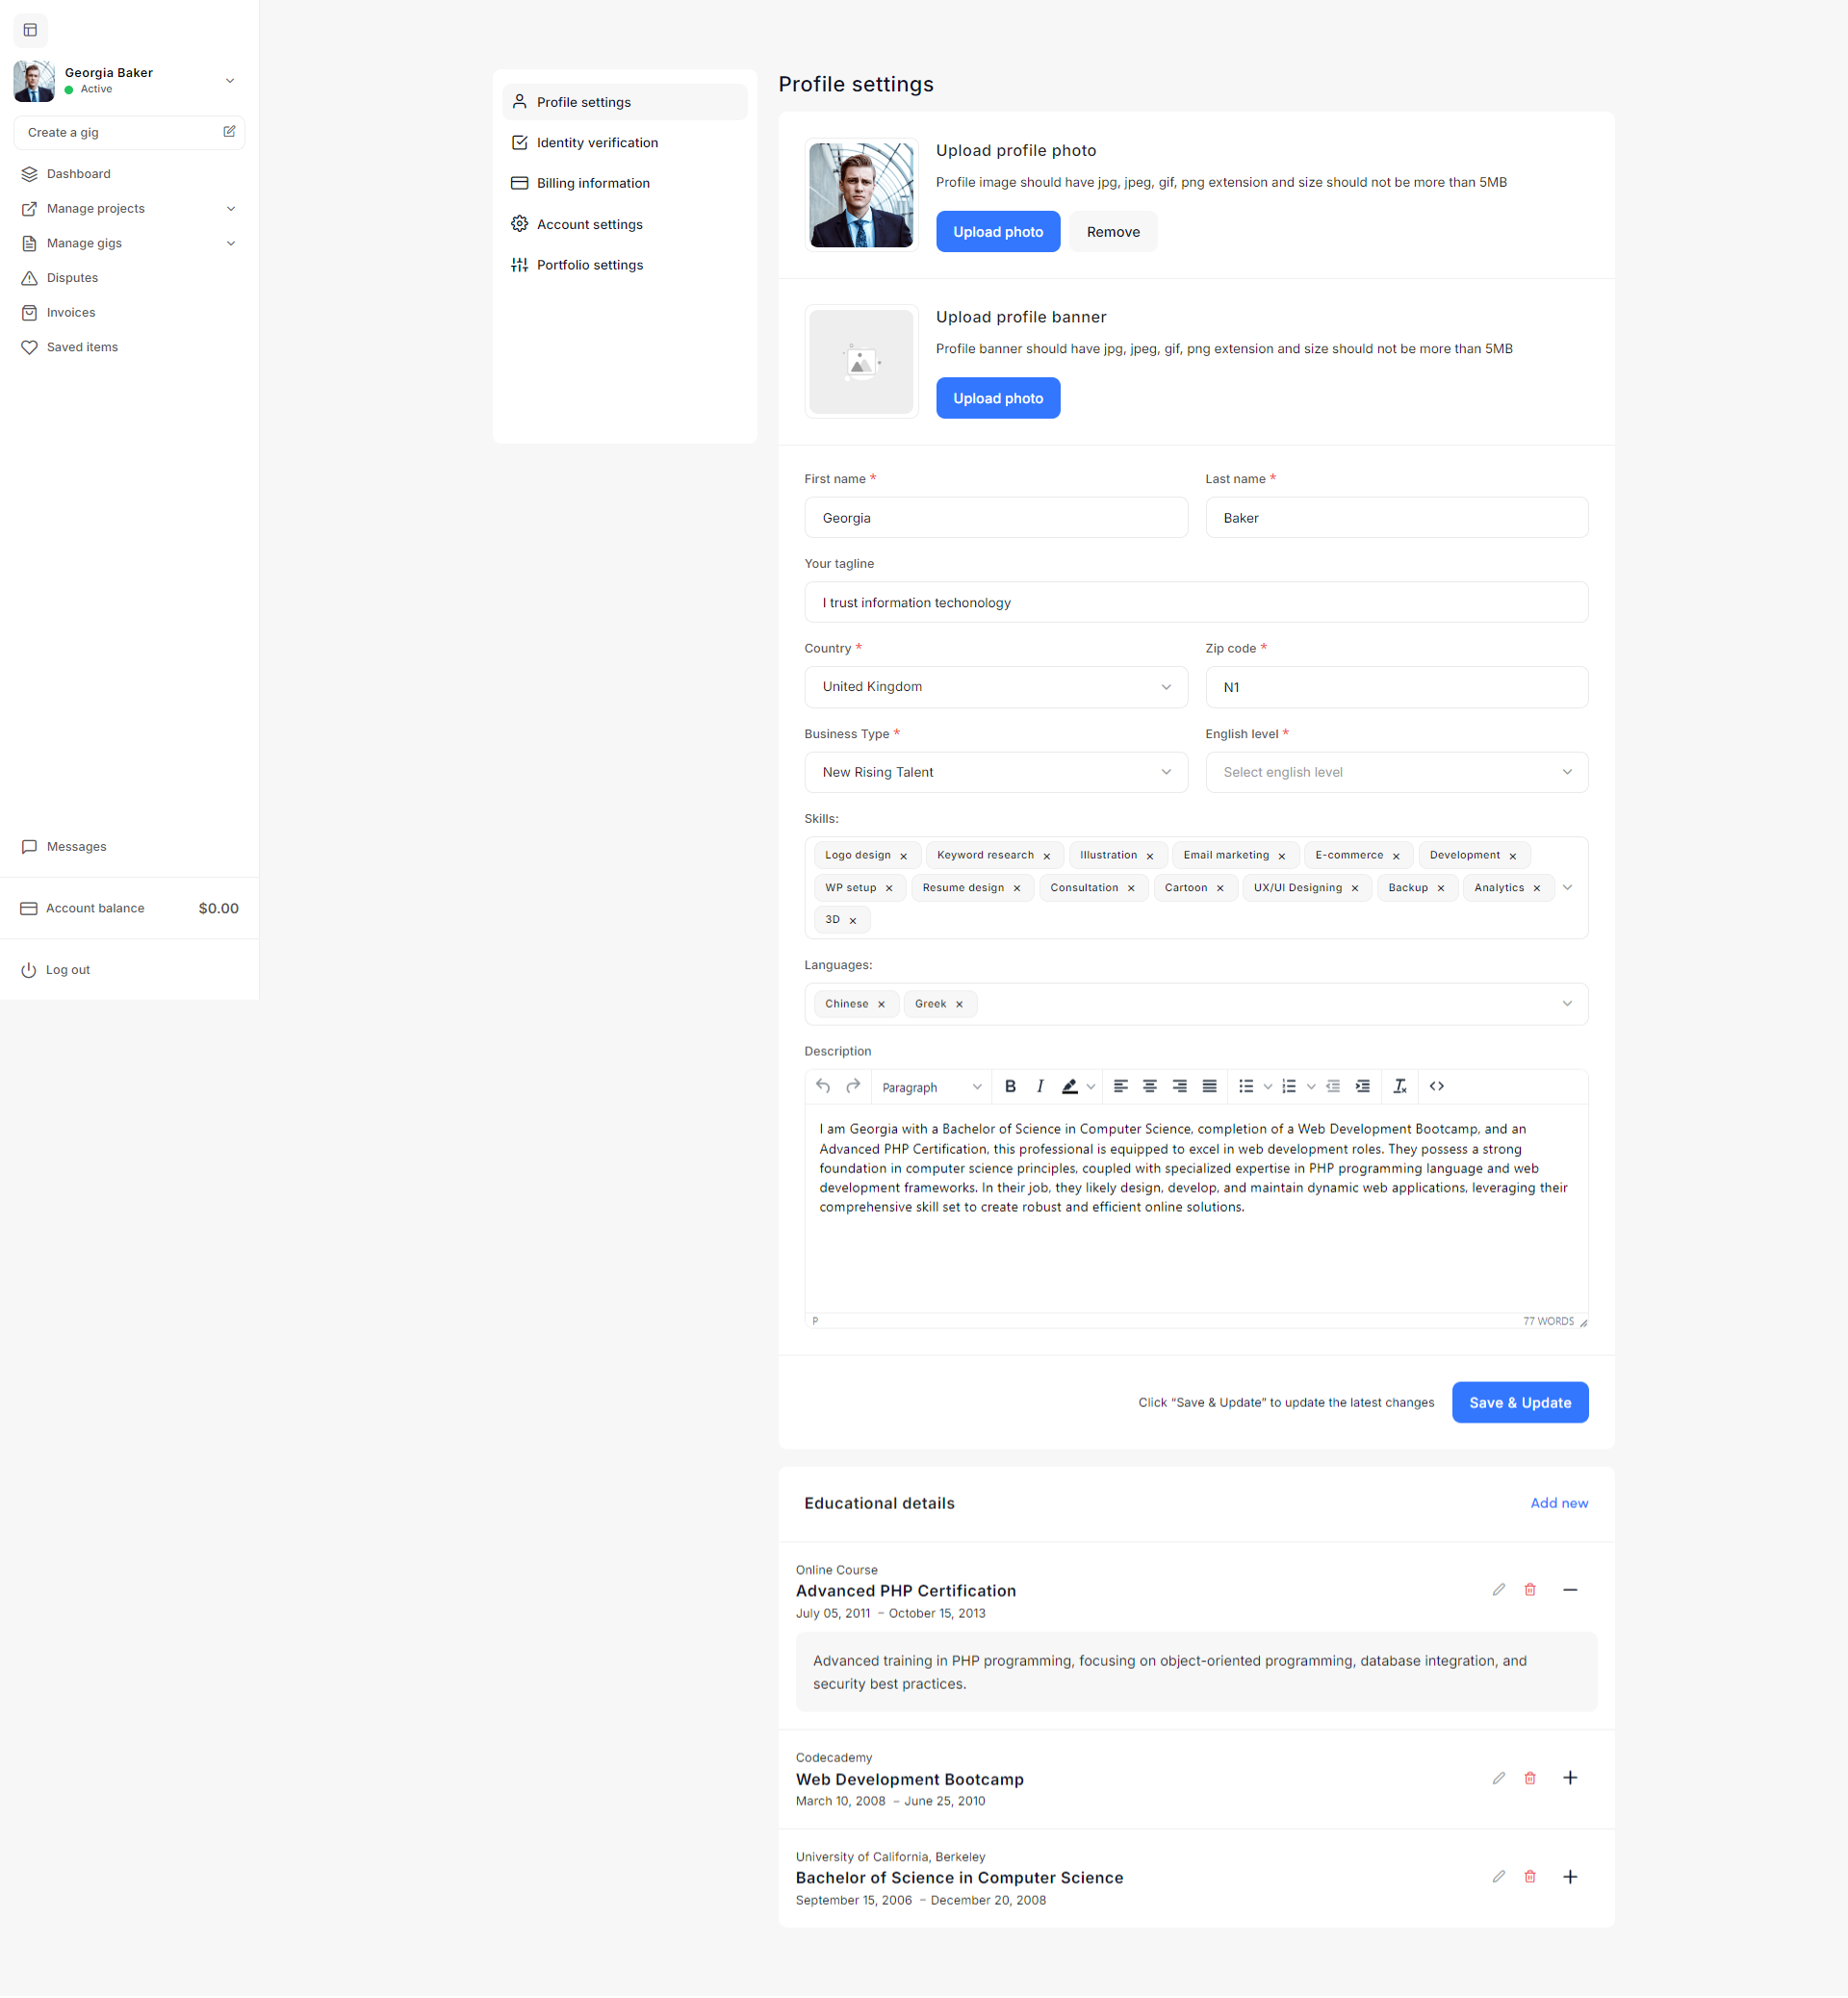Click the Save & Update button
Image resolution: width=1848 pixels, height=1998 pixels.
[1519, 1402]
